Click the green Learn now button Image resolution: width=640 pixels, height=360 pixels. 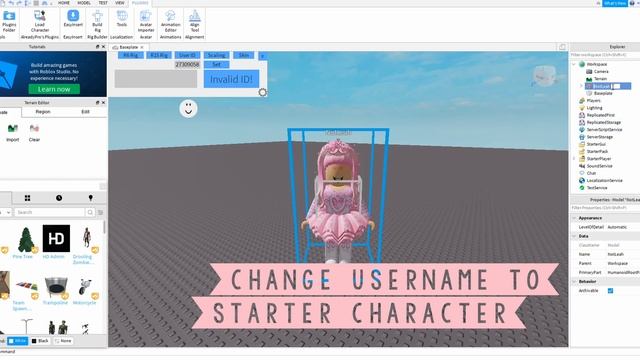click(54, 89)
